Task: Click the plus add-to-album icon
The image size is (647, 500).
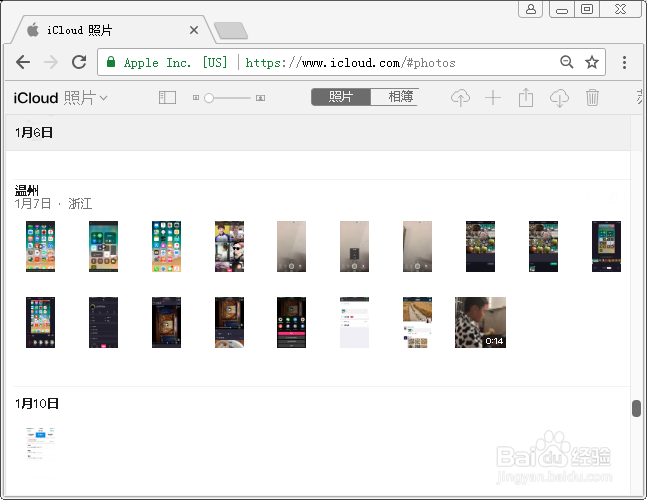Action: pyautogui.click(x=493, y=98)
